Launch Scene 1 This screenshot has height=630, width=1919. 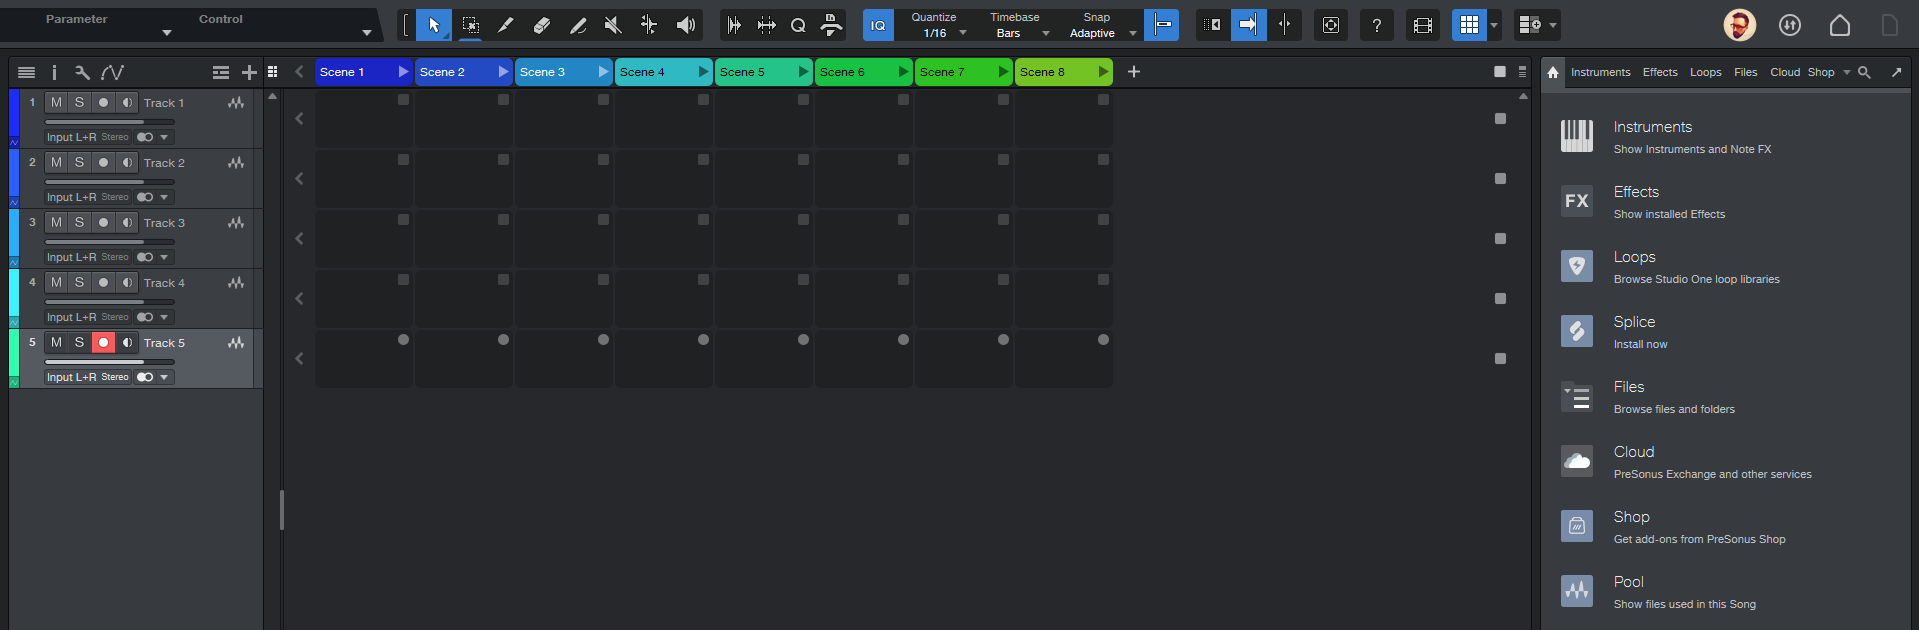point(403,72)
